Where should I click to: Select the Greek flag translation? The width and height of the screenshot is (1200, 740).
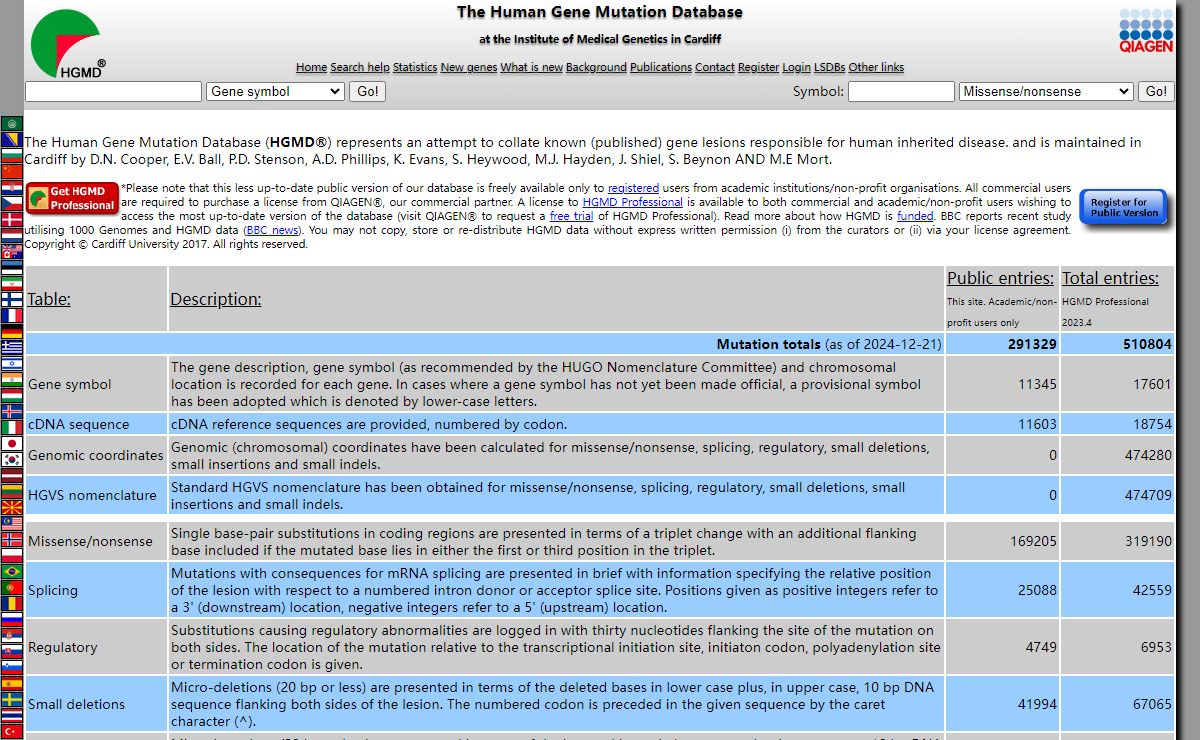pos(12,347)
